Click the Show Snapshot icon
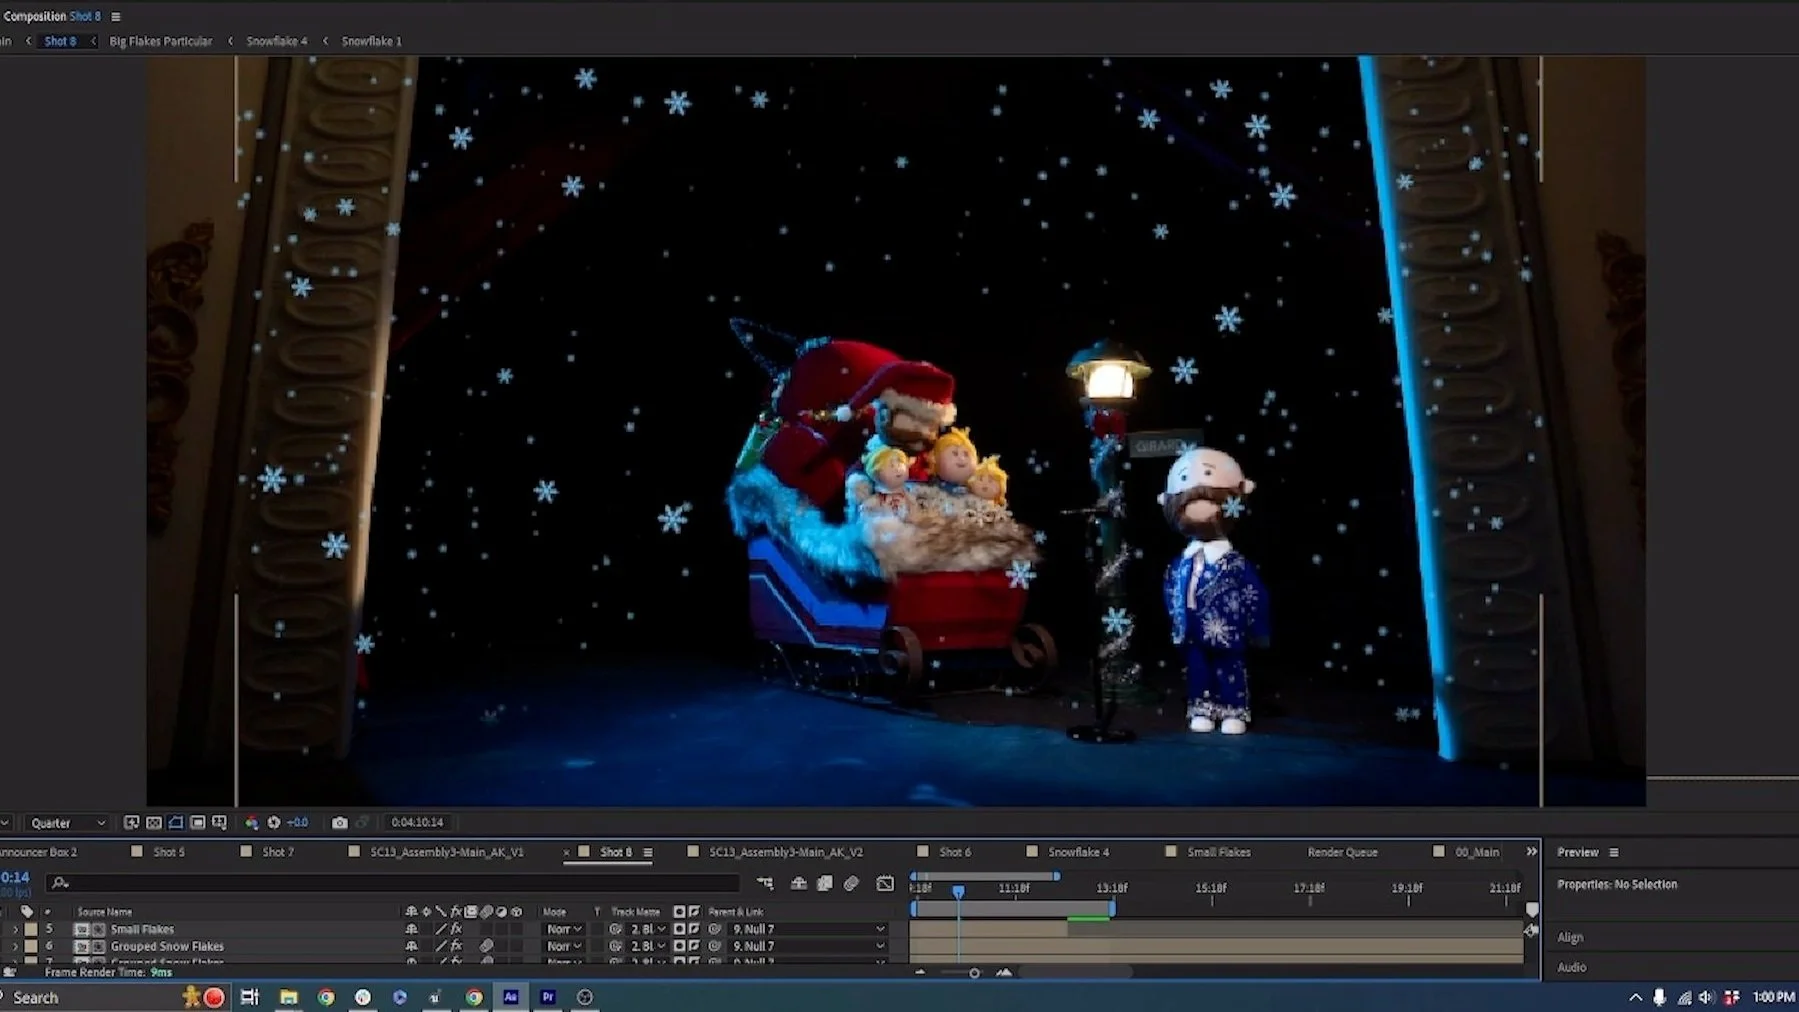Image resolution: width=1799 pixels, height=1012 pixels. tap(363, 822)
